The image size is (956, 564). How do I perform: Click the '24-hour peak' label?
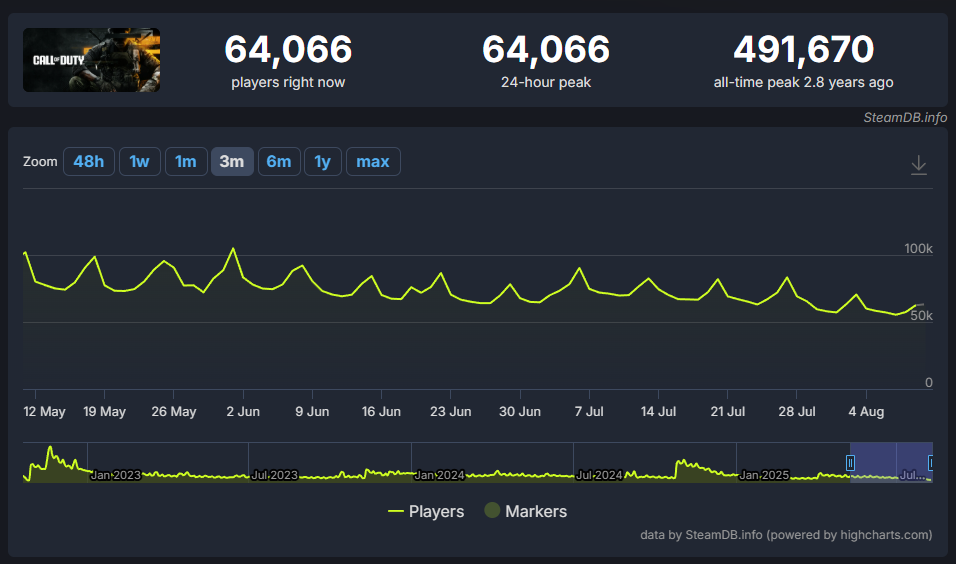click(546, 82)
